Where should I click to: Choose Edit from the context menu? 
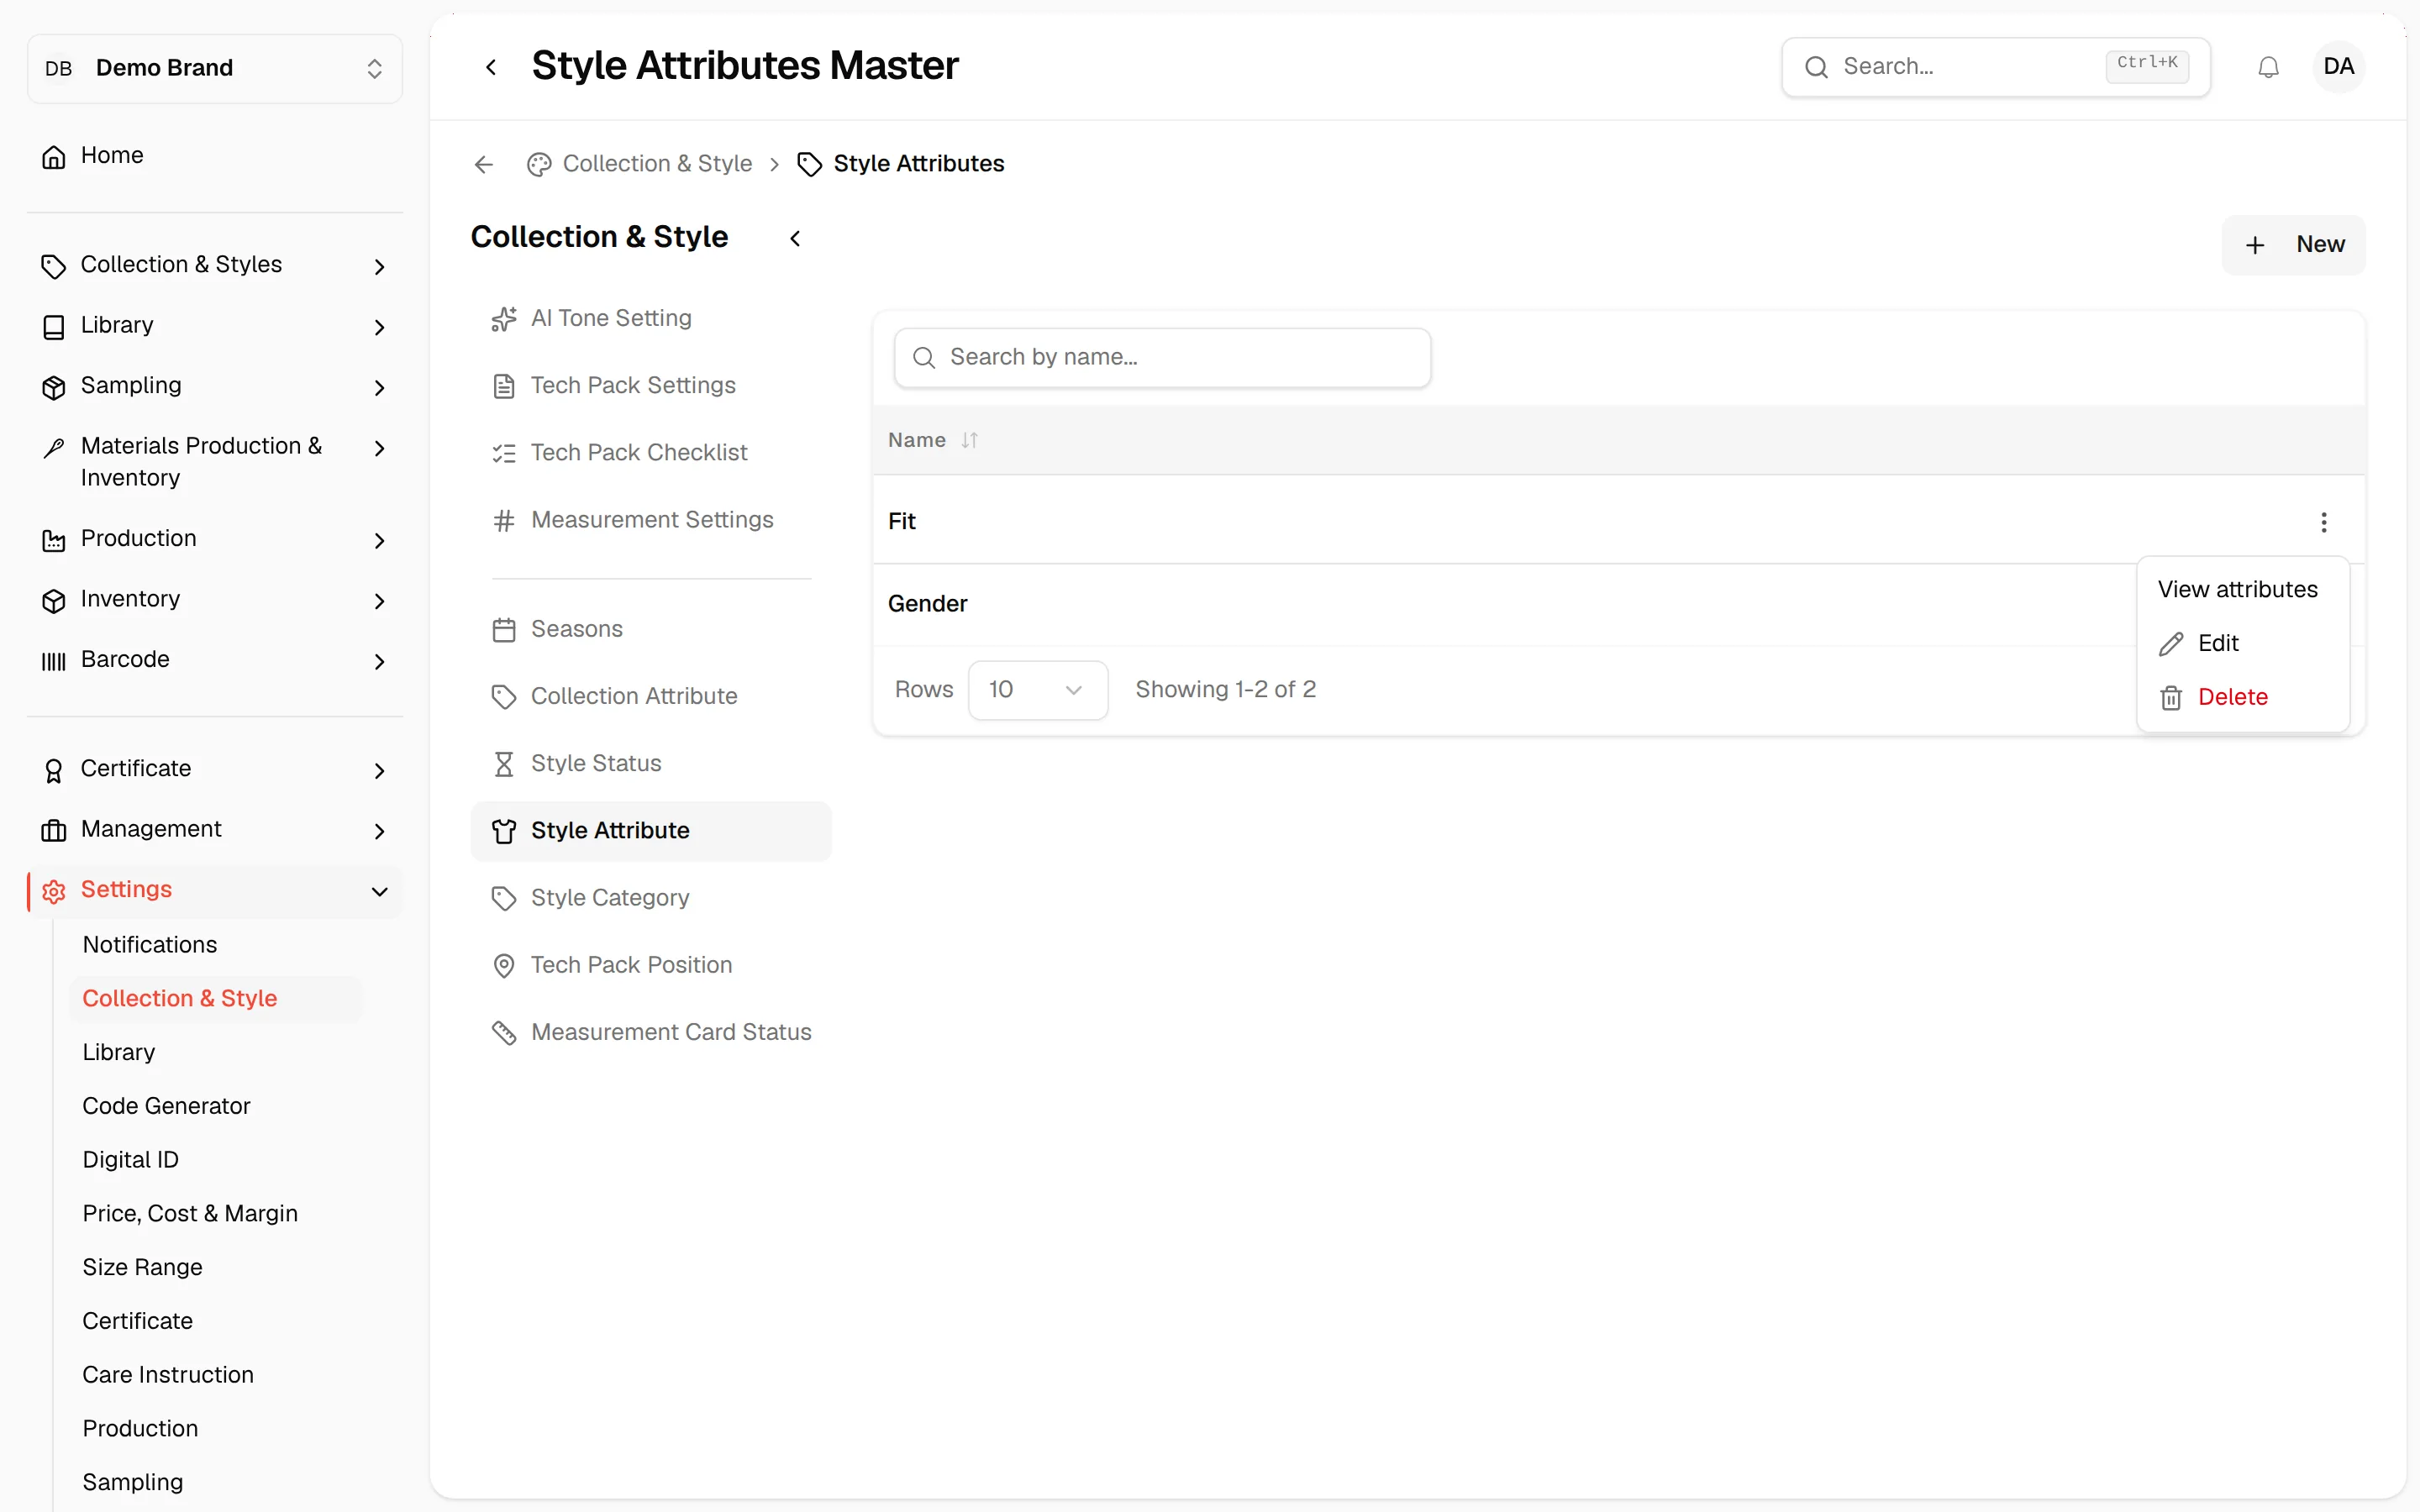[x=2243, y=643]
